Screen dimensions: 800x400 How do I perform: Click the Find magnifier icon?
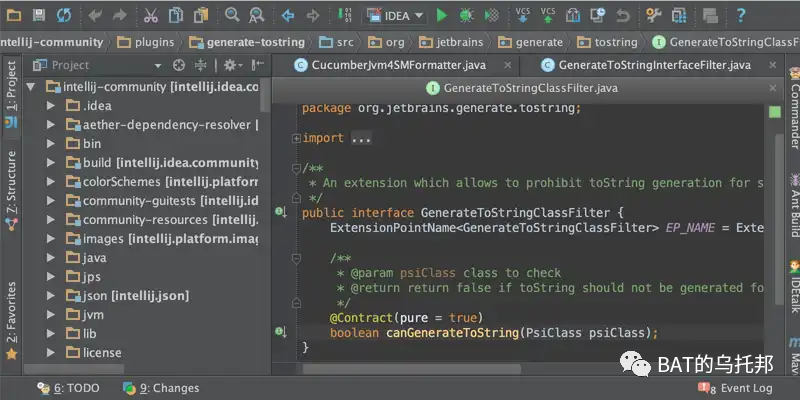coord(232,15)
